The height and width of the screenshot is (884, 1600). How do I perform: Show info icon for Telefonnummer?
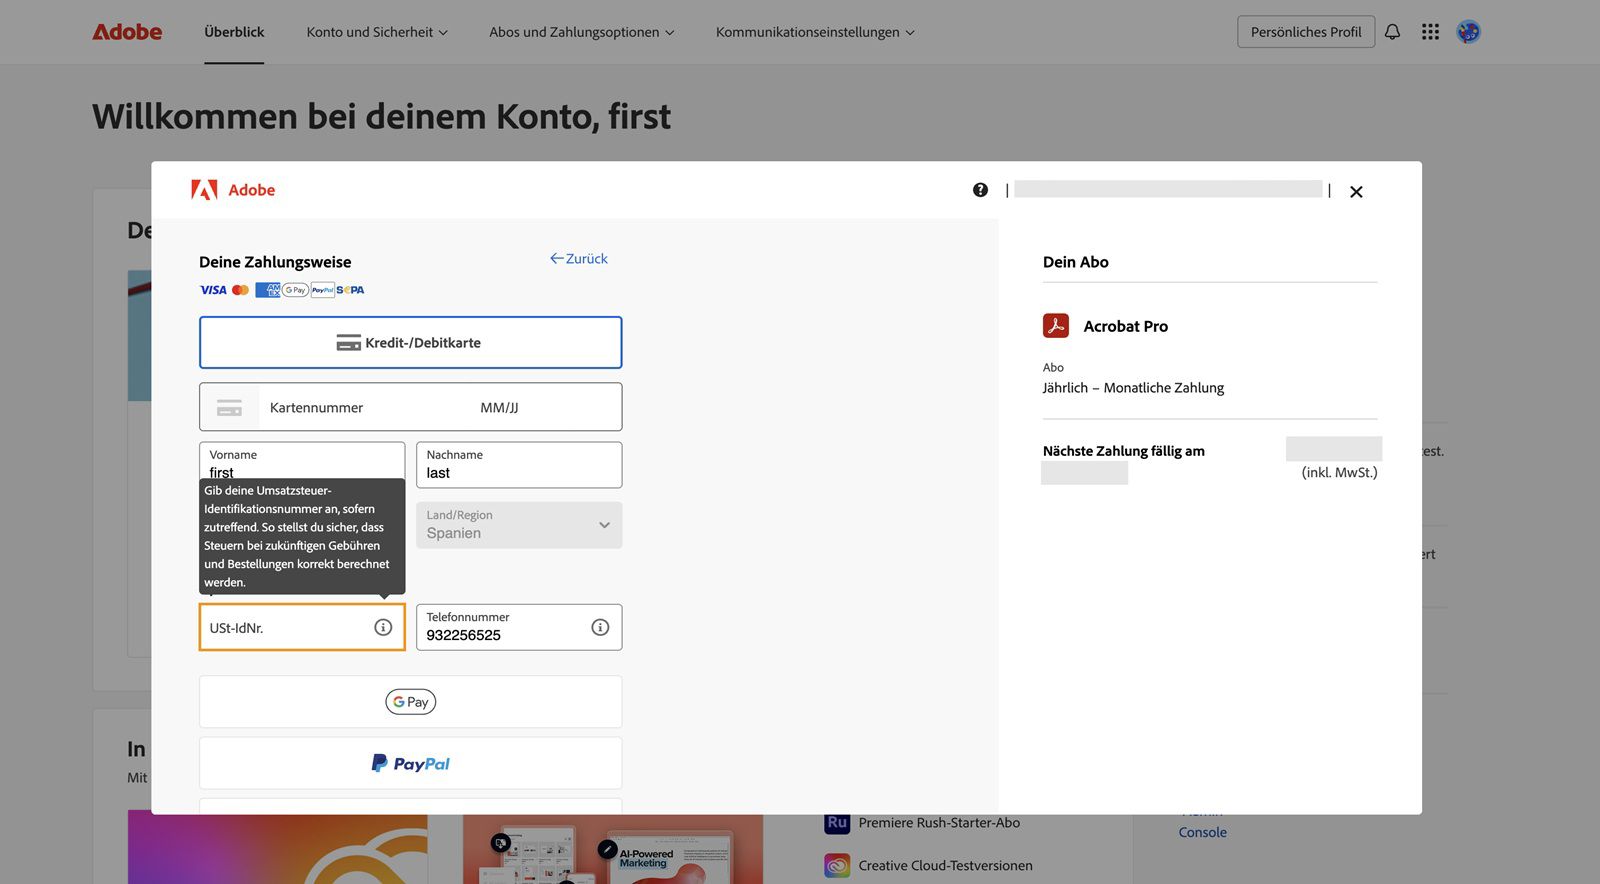(600, 627)
